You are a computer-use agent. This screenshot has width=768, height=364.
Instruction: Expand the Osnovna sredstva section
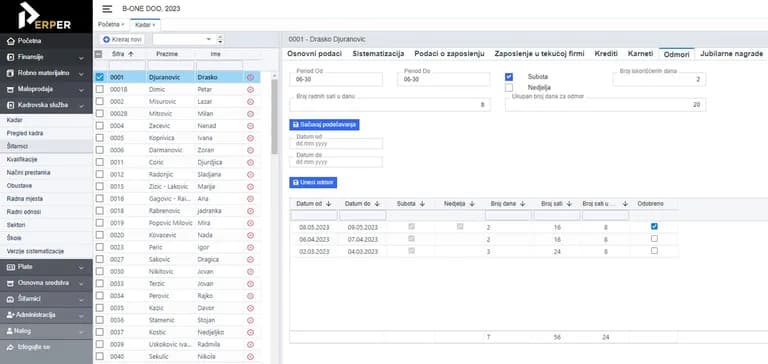click(46, 283)
